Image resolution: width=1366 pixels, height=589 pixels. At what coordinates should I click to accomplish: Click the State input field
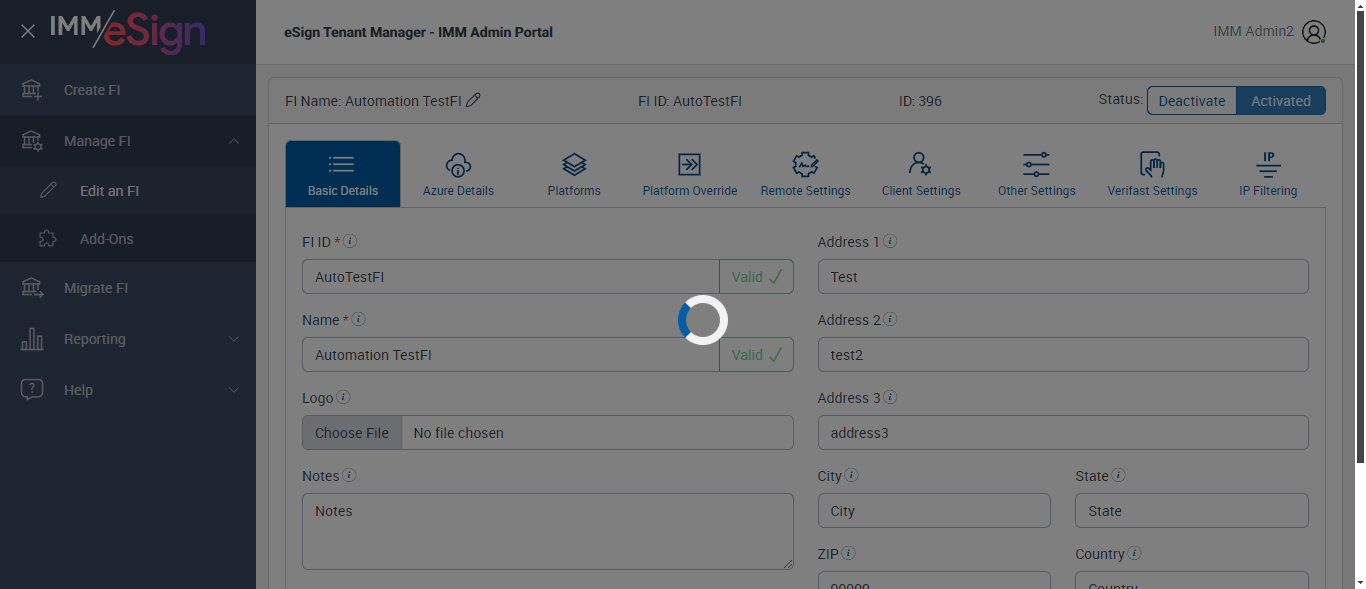click(1192, 511)
